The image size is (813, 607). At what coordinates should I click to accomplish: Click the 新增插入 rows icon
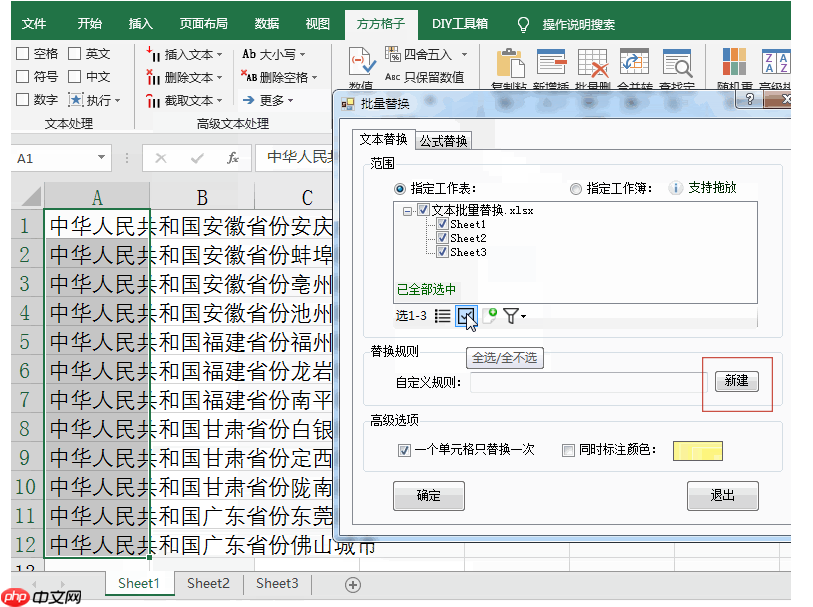click(551, 63)
